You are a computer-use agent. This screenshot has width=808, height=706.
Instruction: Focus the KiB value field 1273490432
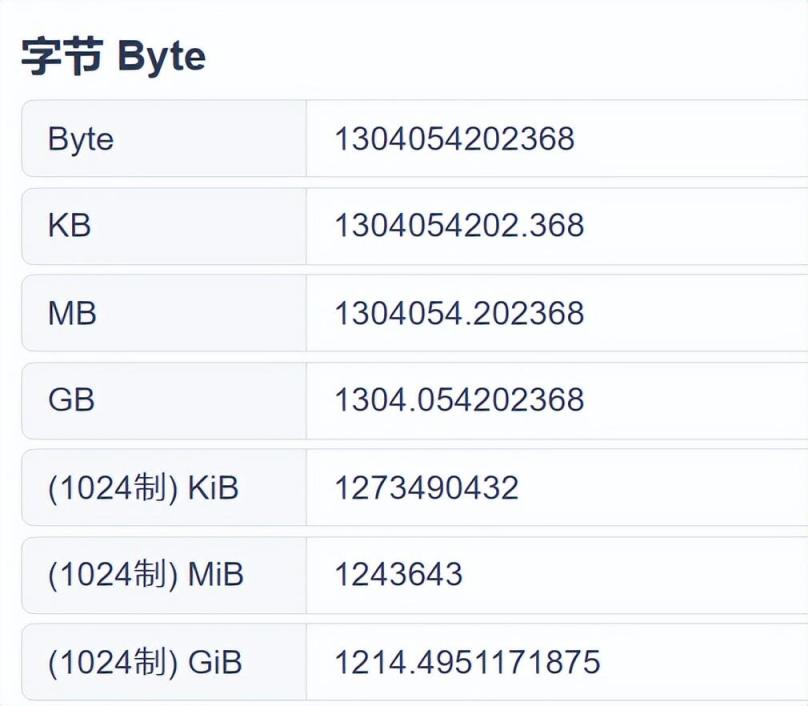click(x=427, y=488)
